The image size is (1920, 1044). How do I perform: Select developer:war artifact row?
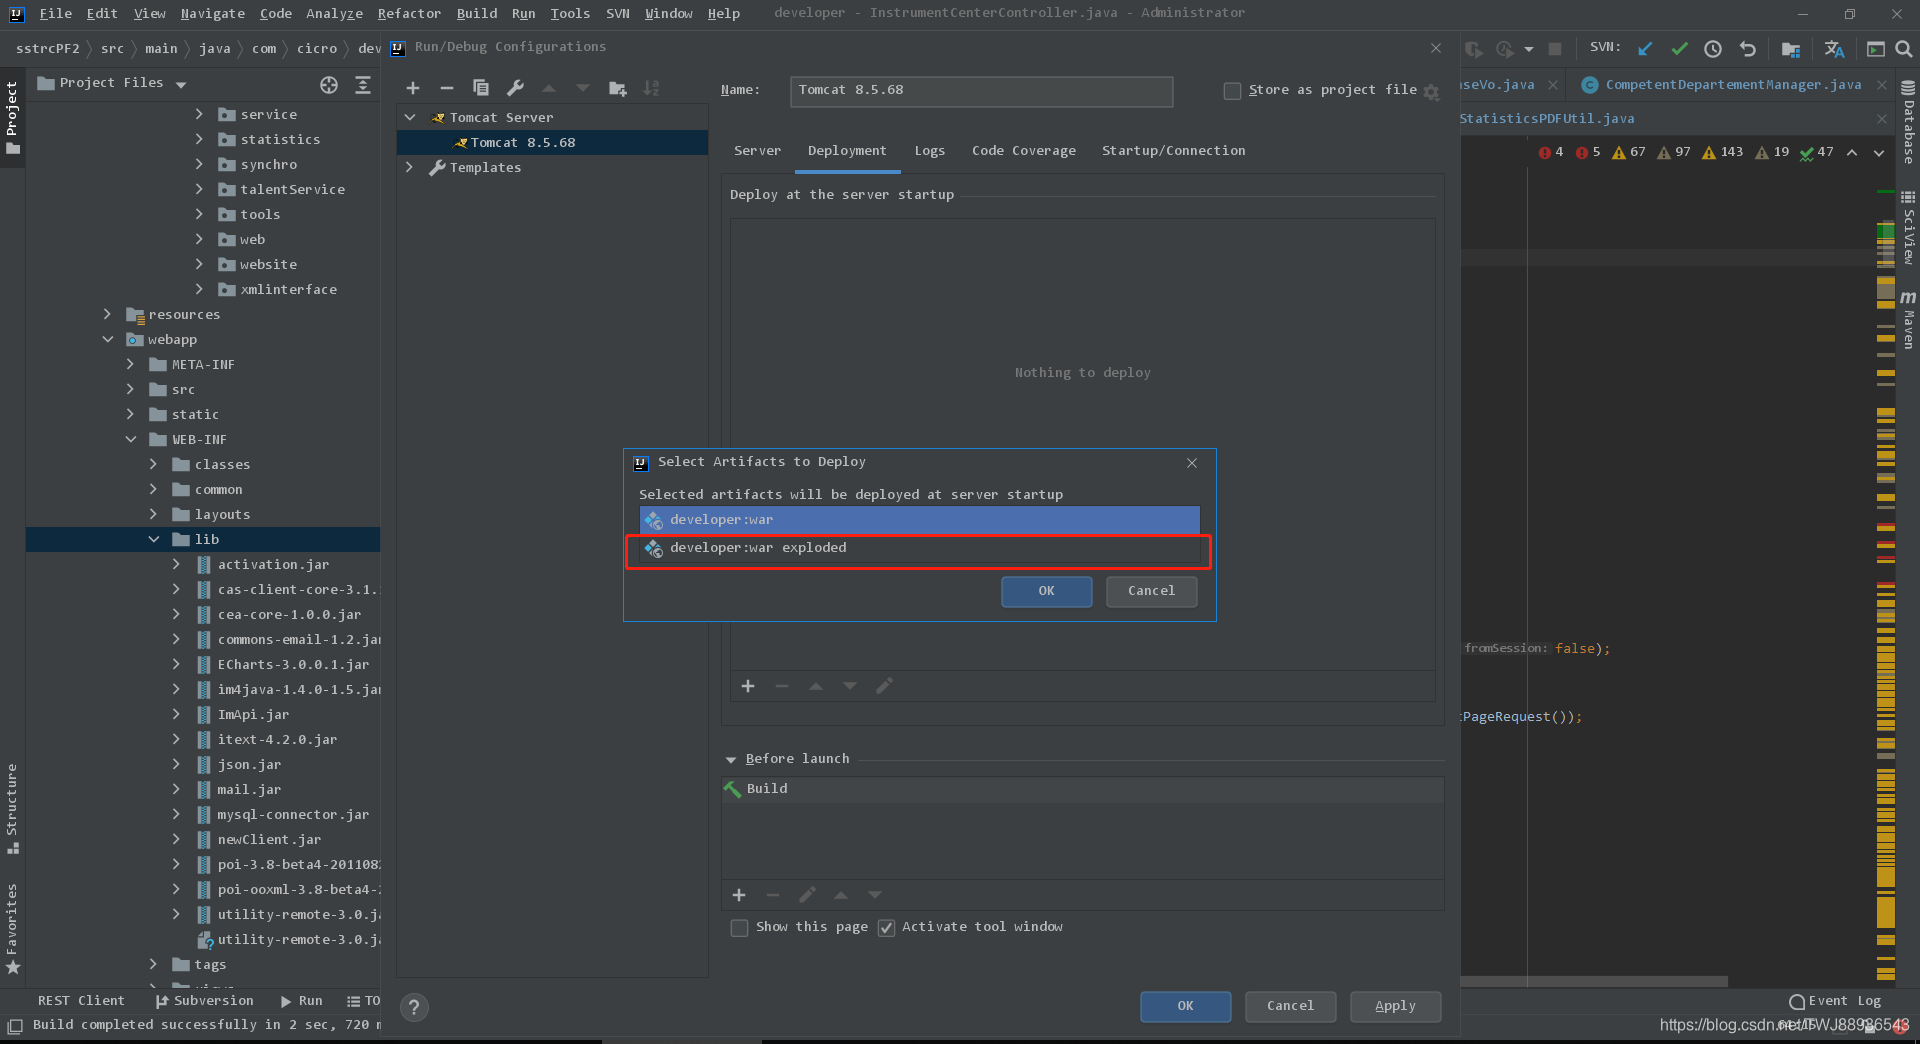pyautogui.click(x=919, y=520)
